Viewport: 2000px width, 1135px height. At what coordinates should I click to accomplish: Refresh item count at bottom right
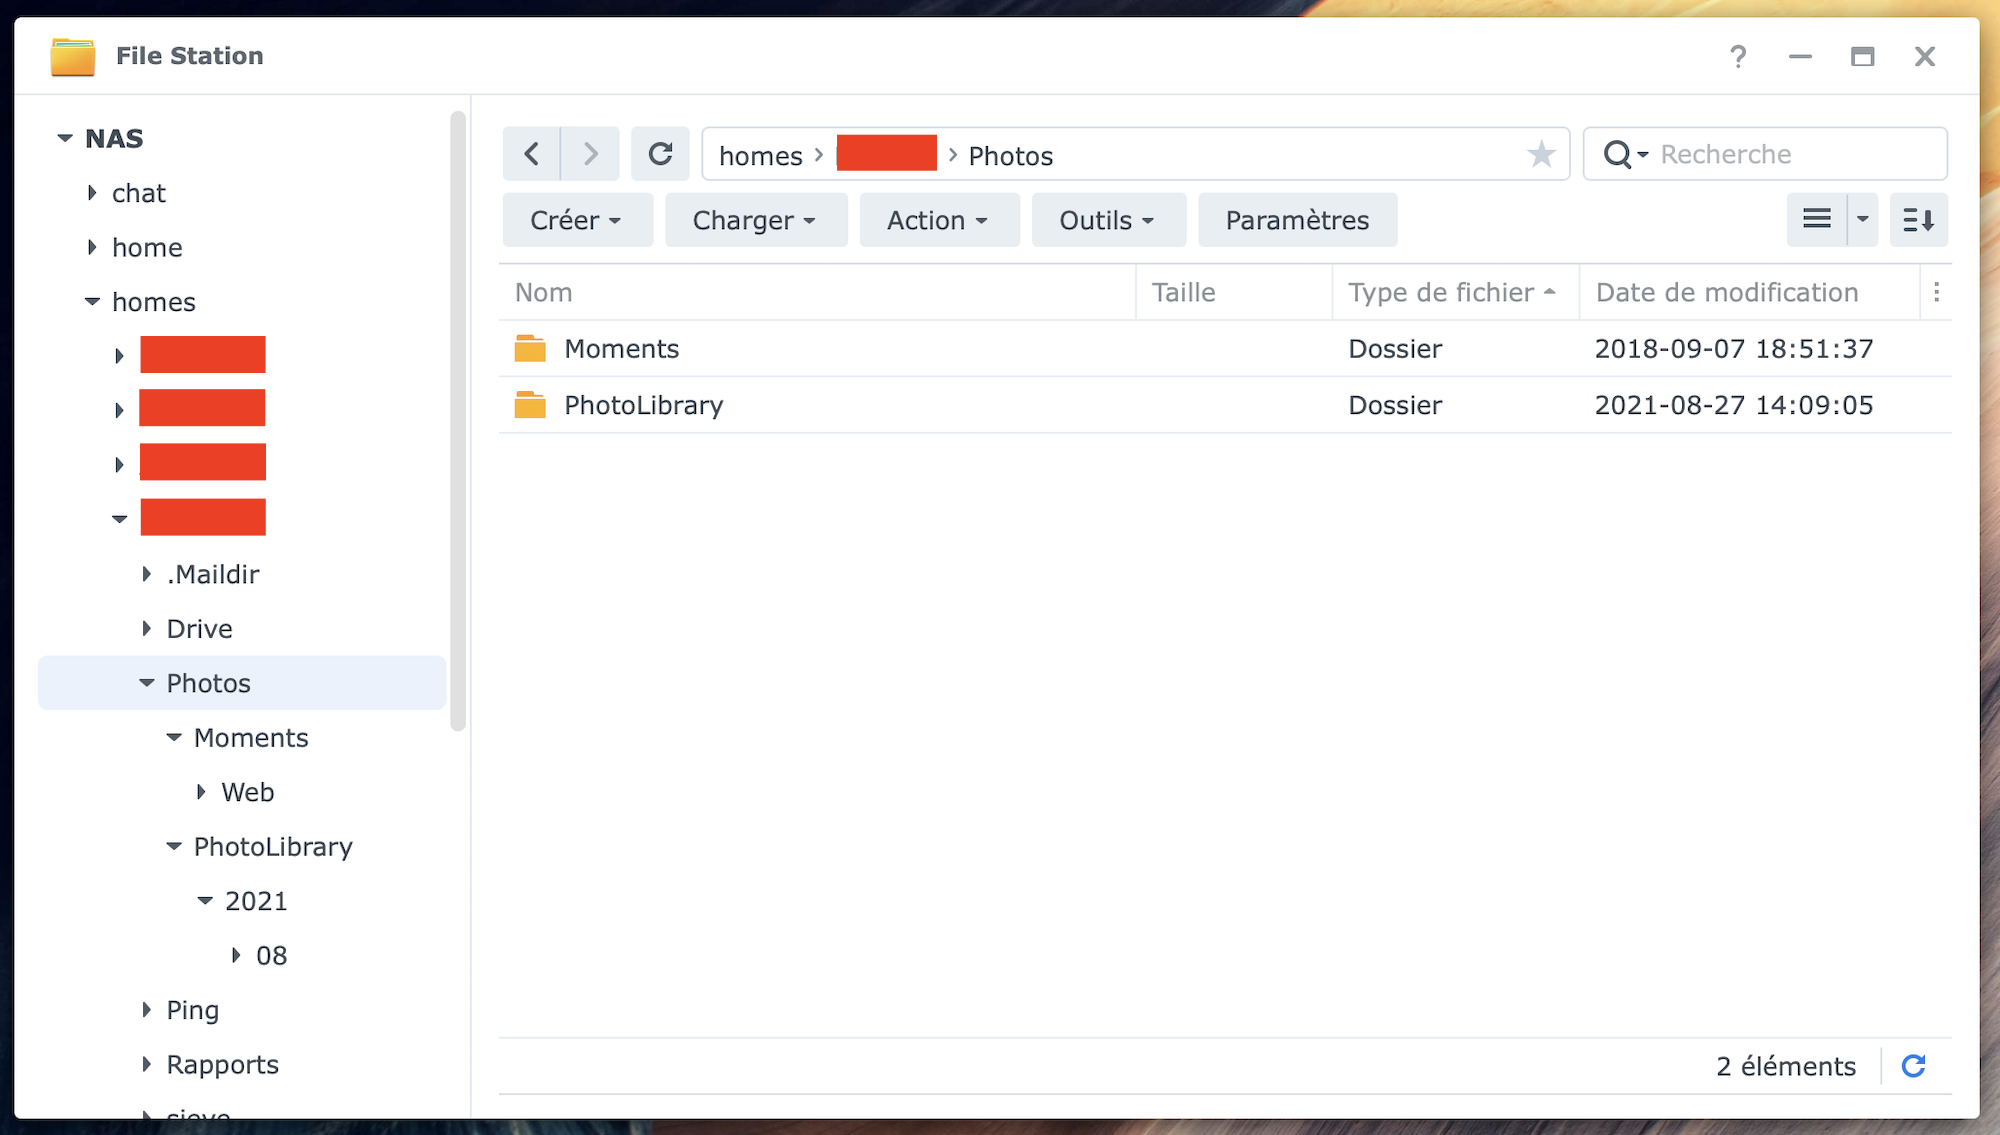pyautogui.click(x=1913, y=1066)
